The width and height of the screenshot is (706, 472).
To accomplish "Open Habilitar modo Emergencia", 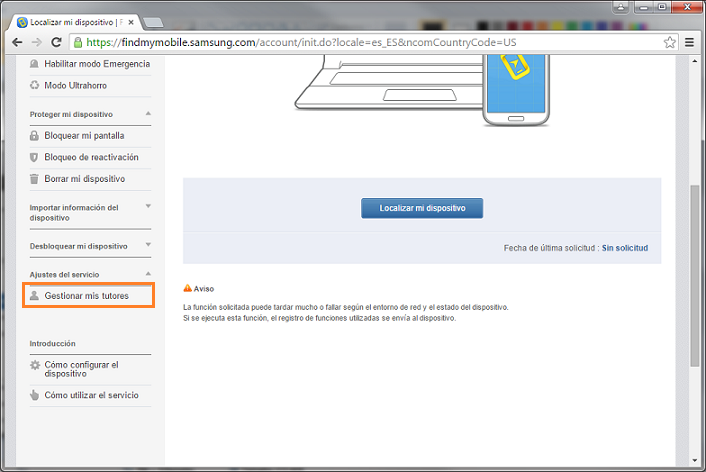I will click(x=97, y=64).
